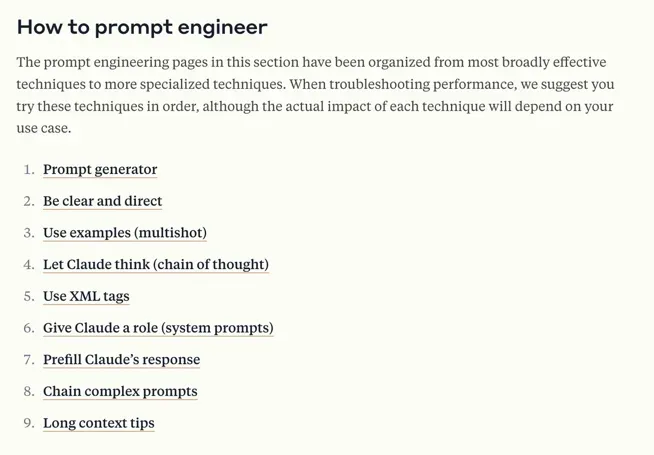Open the Long context tips link
654x455 pixels.
coord(98,423)
